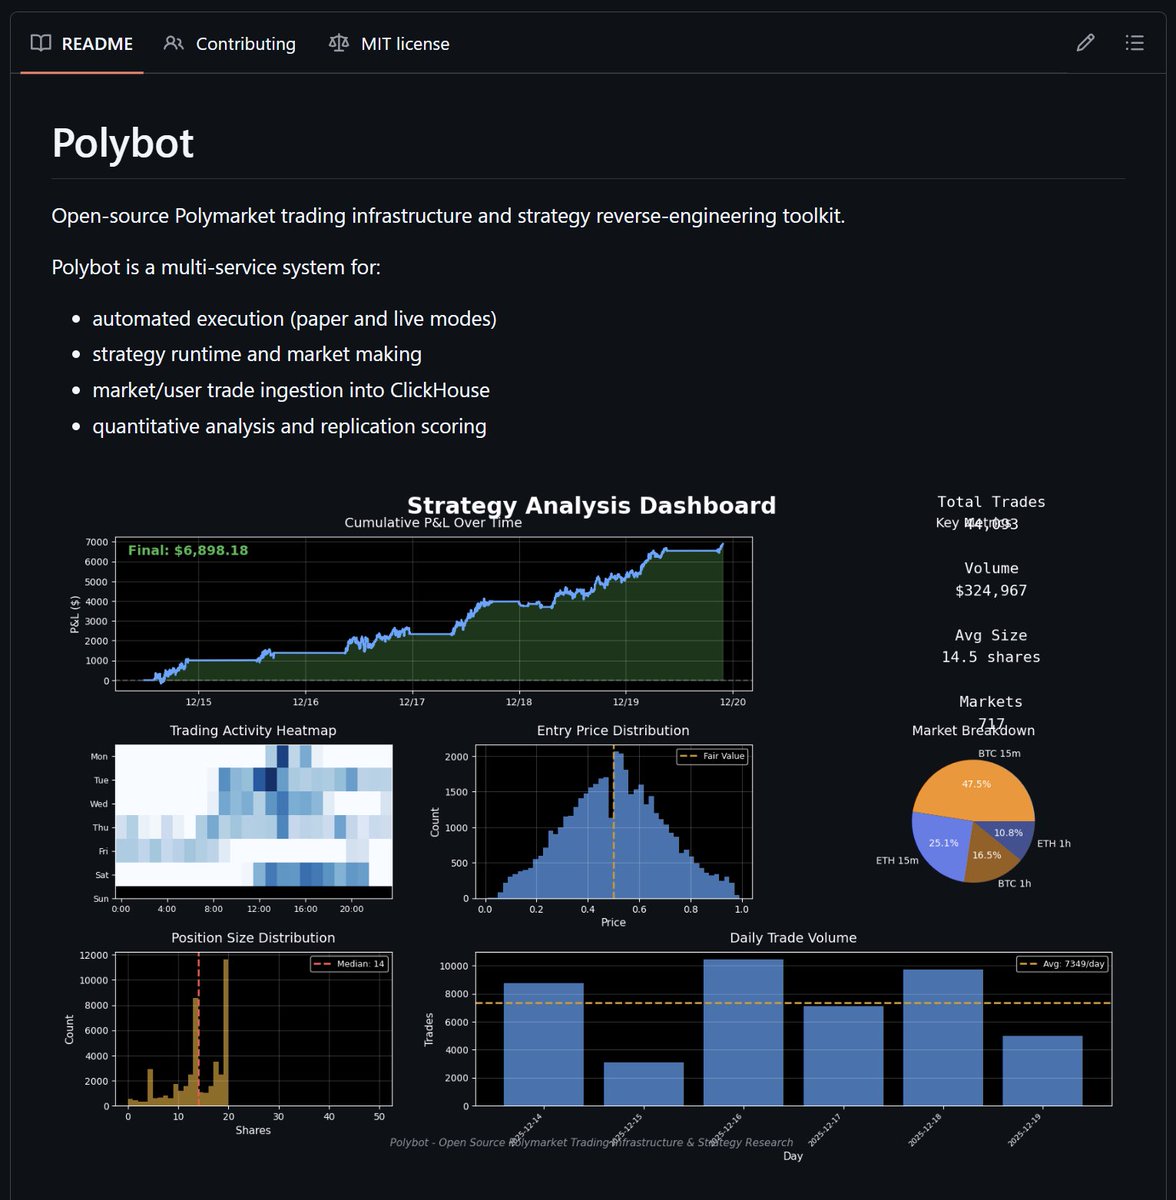Click the Polybot heading

pyautogui.click(x=123, y=143)
